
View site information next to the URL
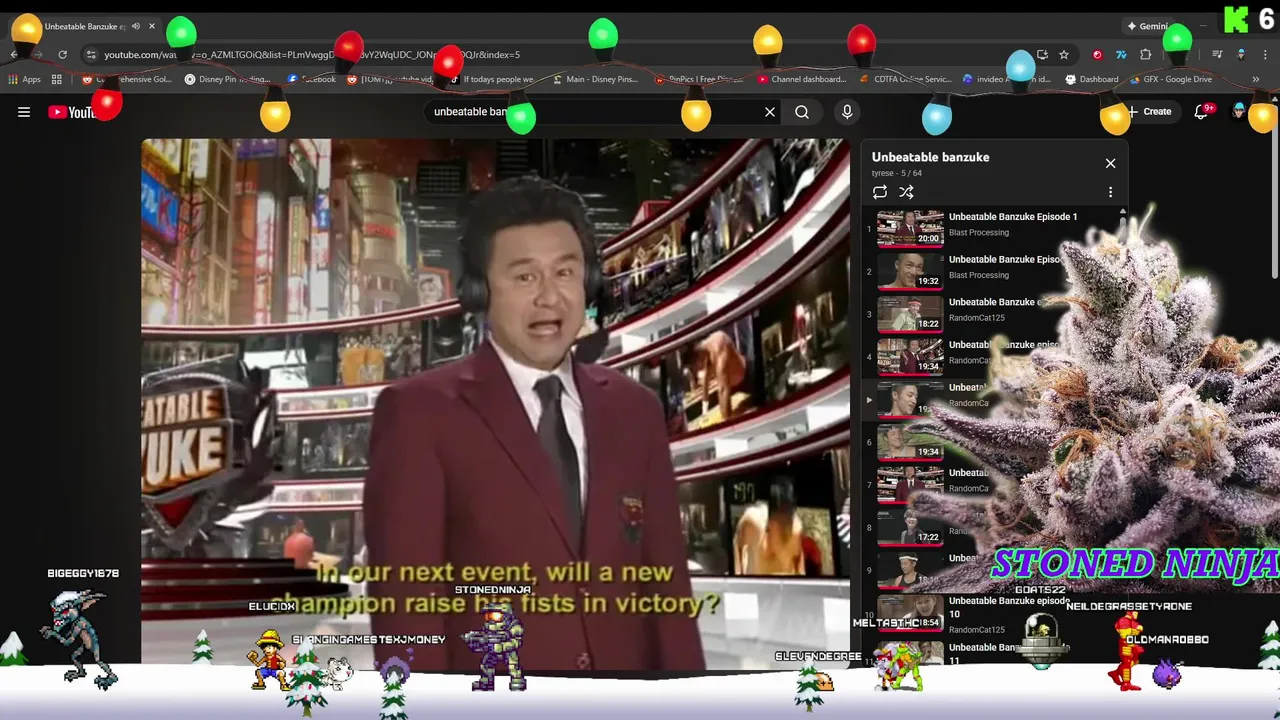(91, 55)
